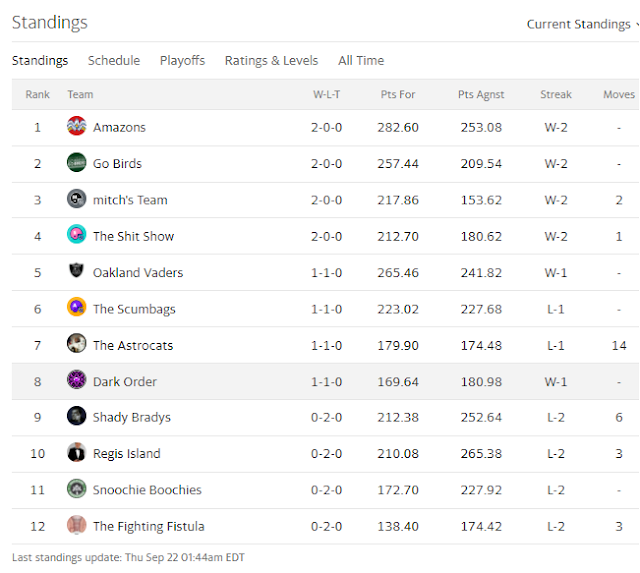Open the Playoffs tab

tap(182, 60)
